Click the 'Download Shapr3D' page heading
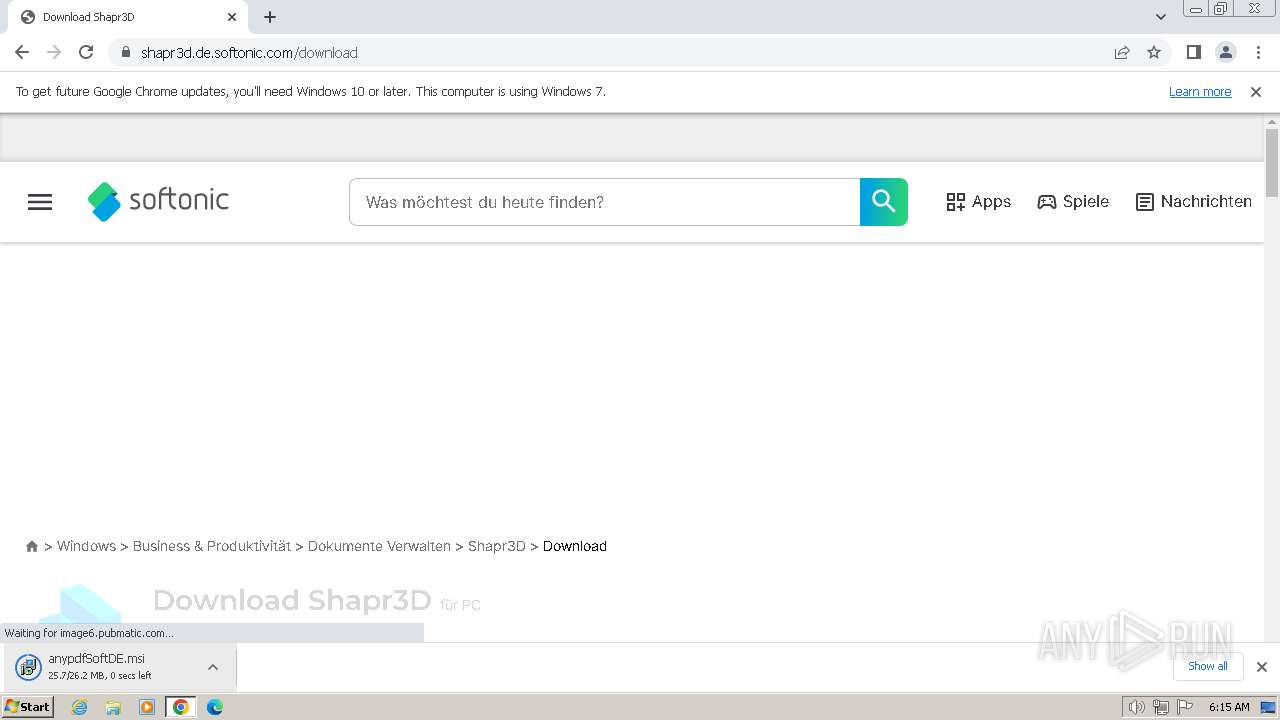 pyautogui.click(x=292, y=600)
